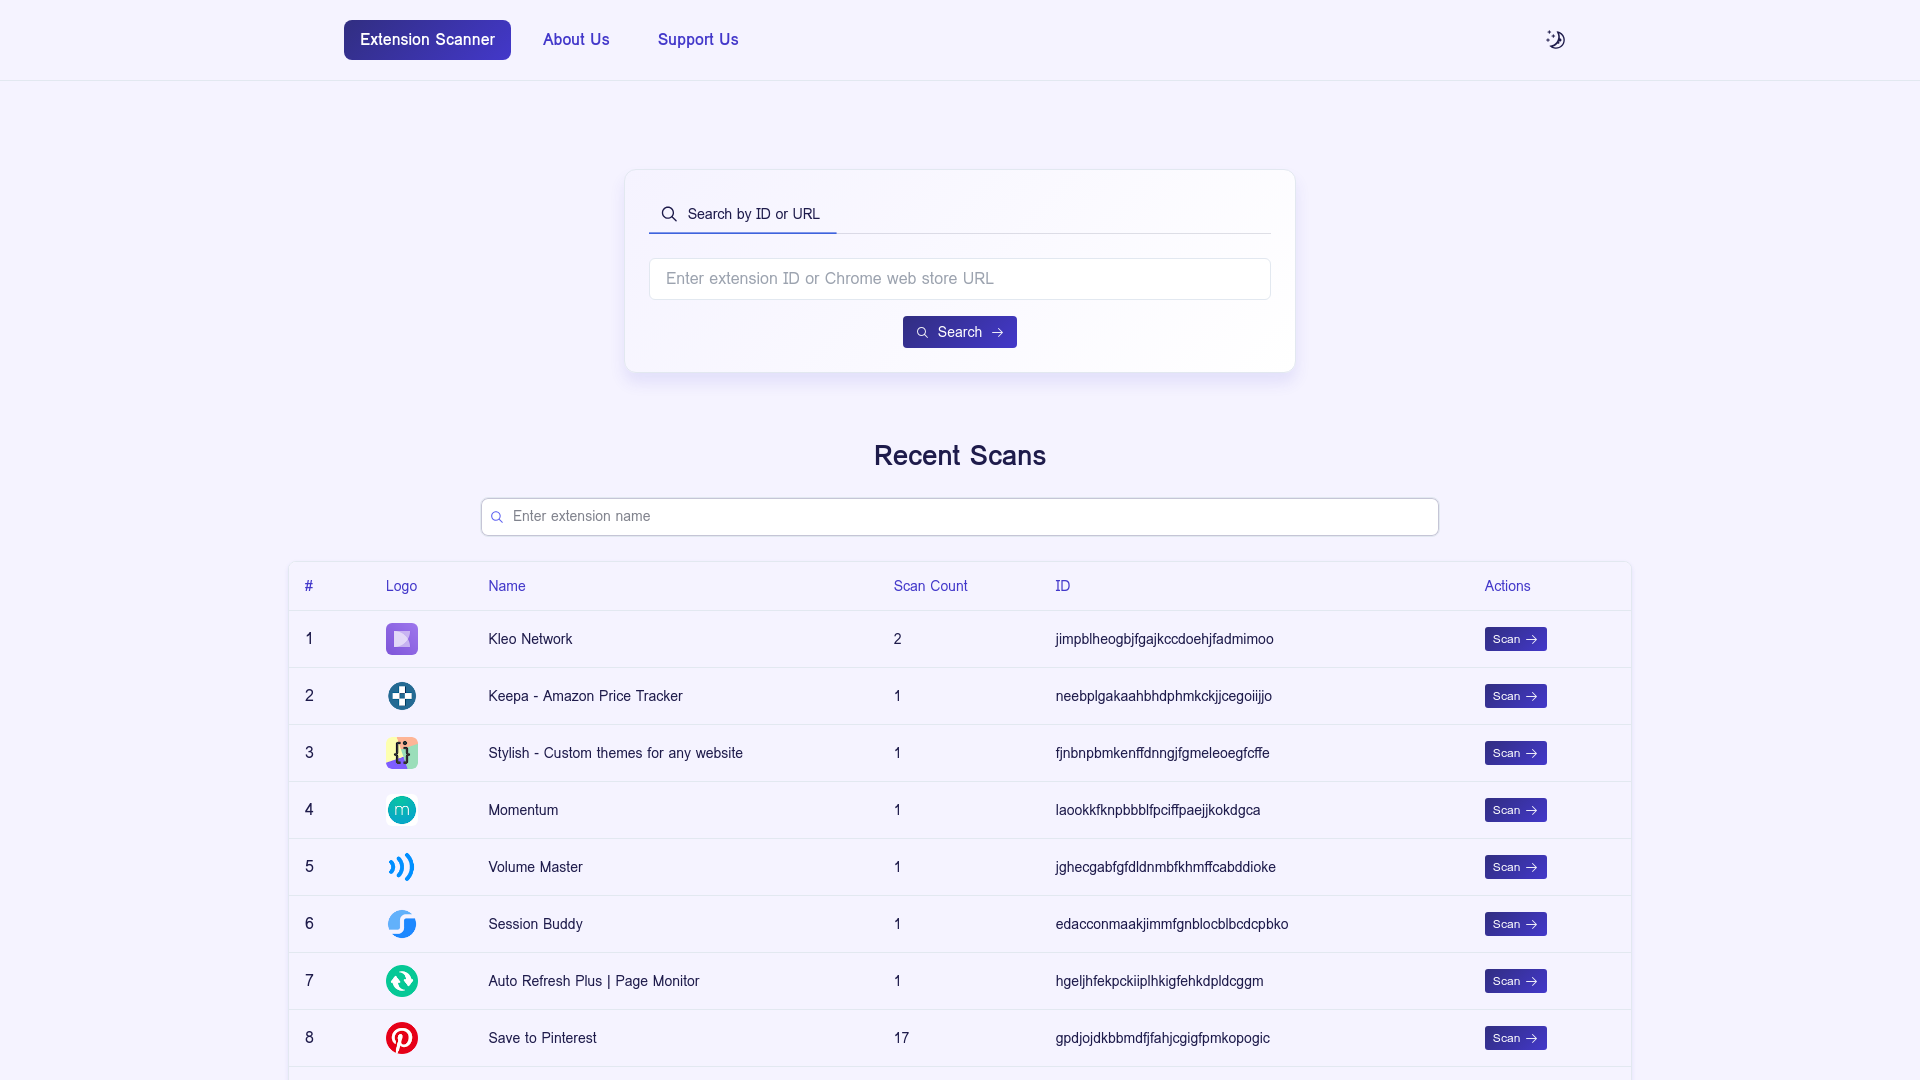Viewport: 1920px width, 1080px height.
Task: Select the Support Us menu item
Action: pos(698,40)
